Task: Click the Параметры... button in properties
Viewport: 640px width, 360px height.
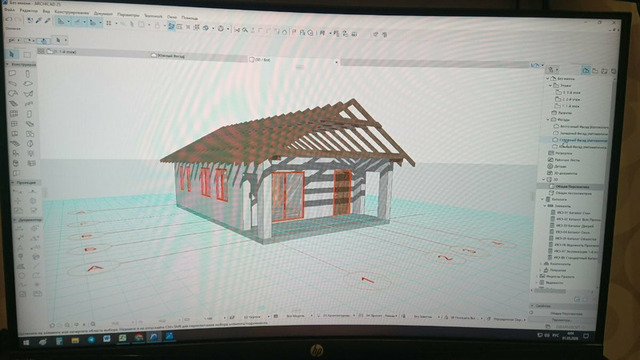Action: 561,320
